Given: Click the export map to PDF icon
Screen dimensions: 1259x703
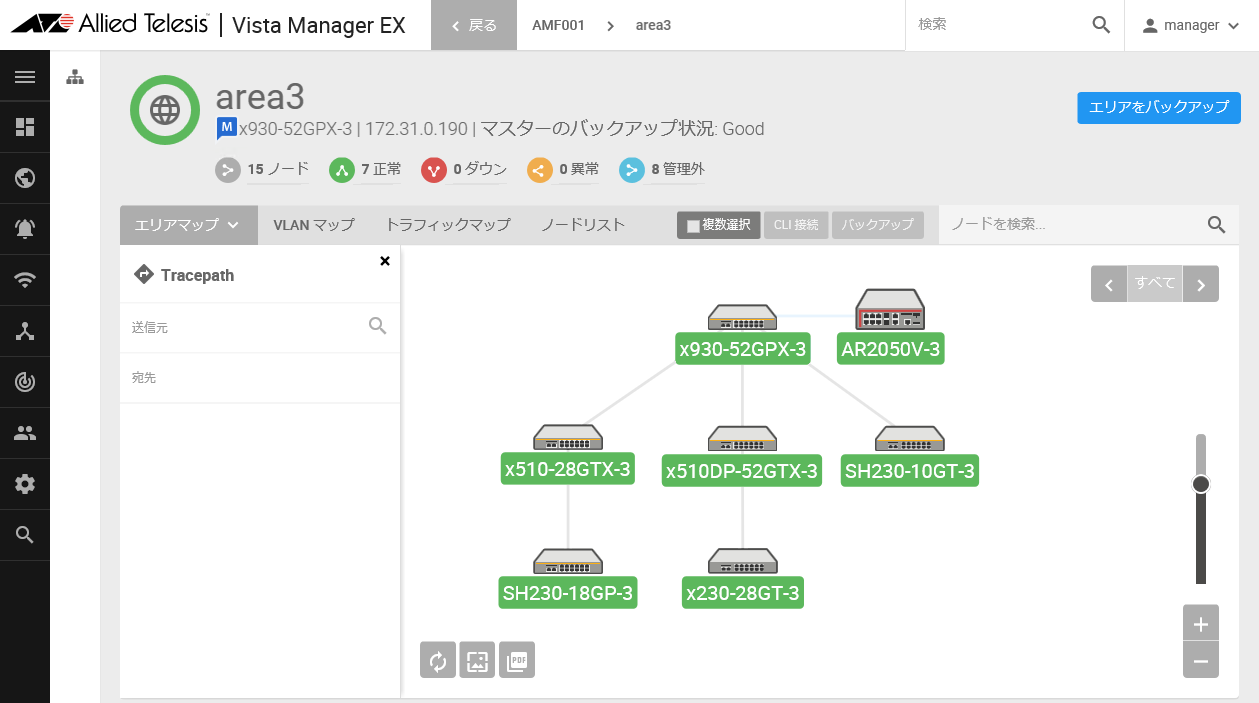Looking at the screenshot, I should point(517,660).
